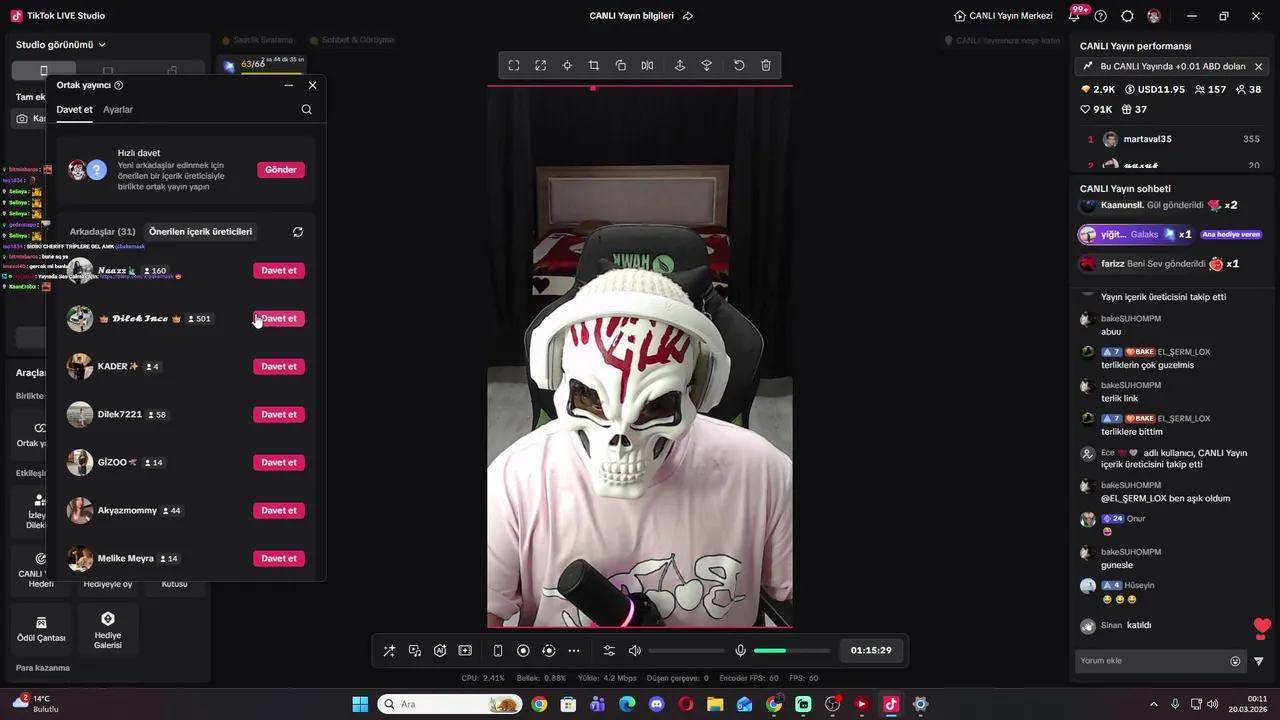Open the help icon in title bar
Viewport: 1280px width, 720px height.
click(1101, 16)
